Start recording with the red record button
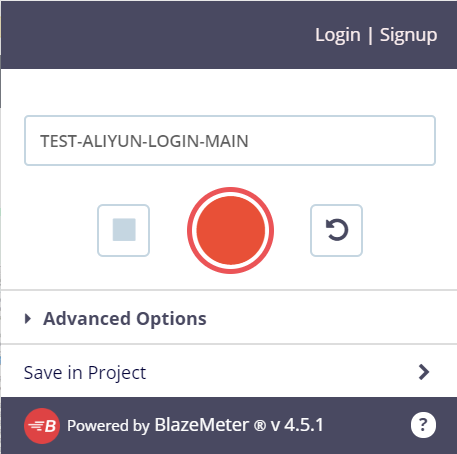 [230, 230]
